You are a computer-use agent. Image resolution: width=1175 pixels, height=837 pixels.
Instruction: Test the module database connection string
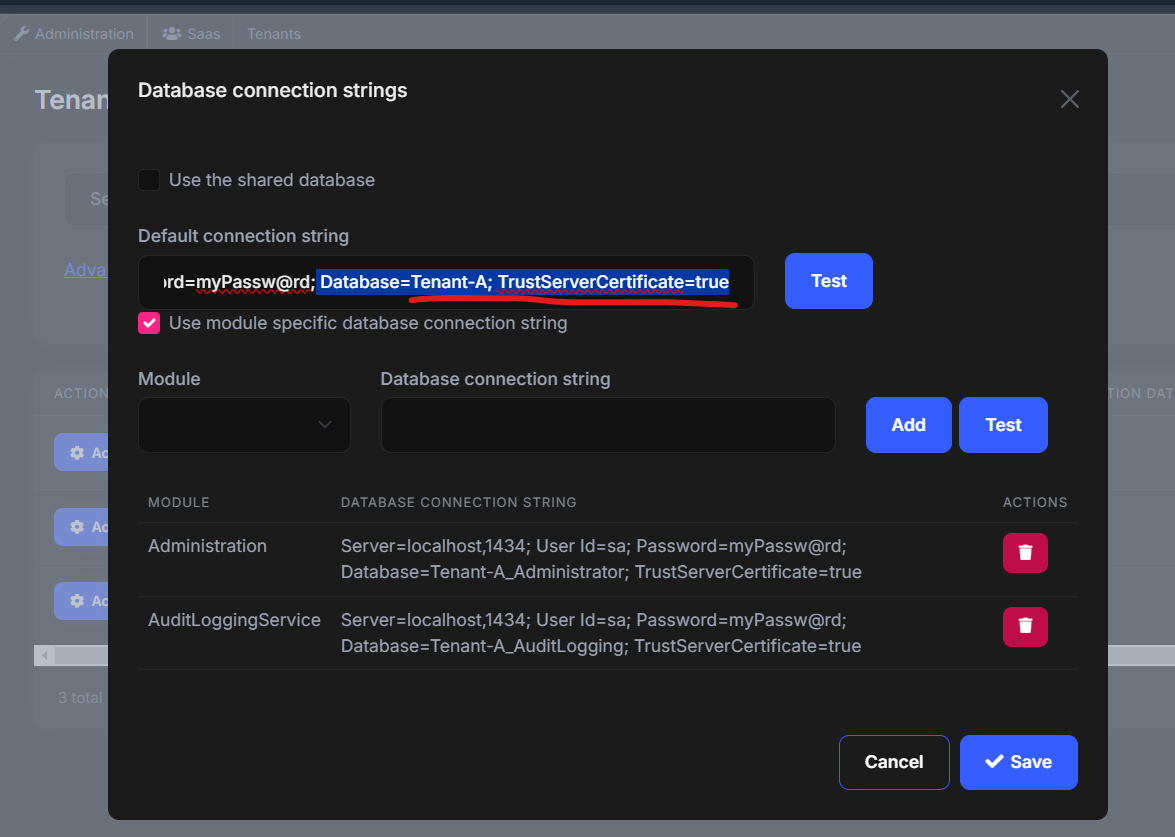(1003, 425)
